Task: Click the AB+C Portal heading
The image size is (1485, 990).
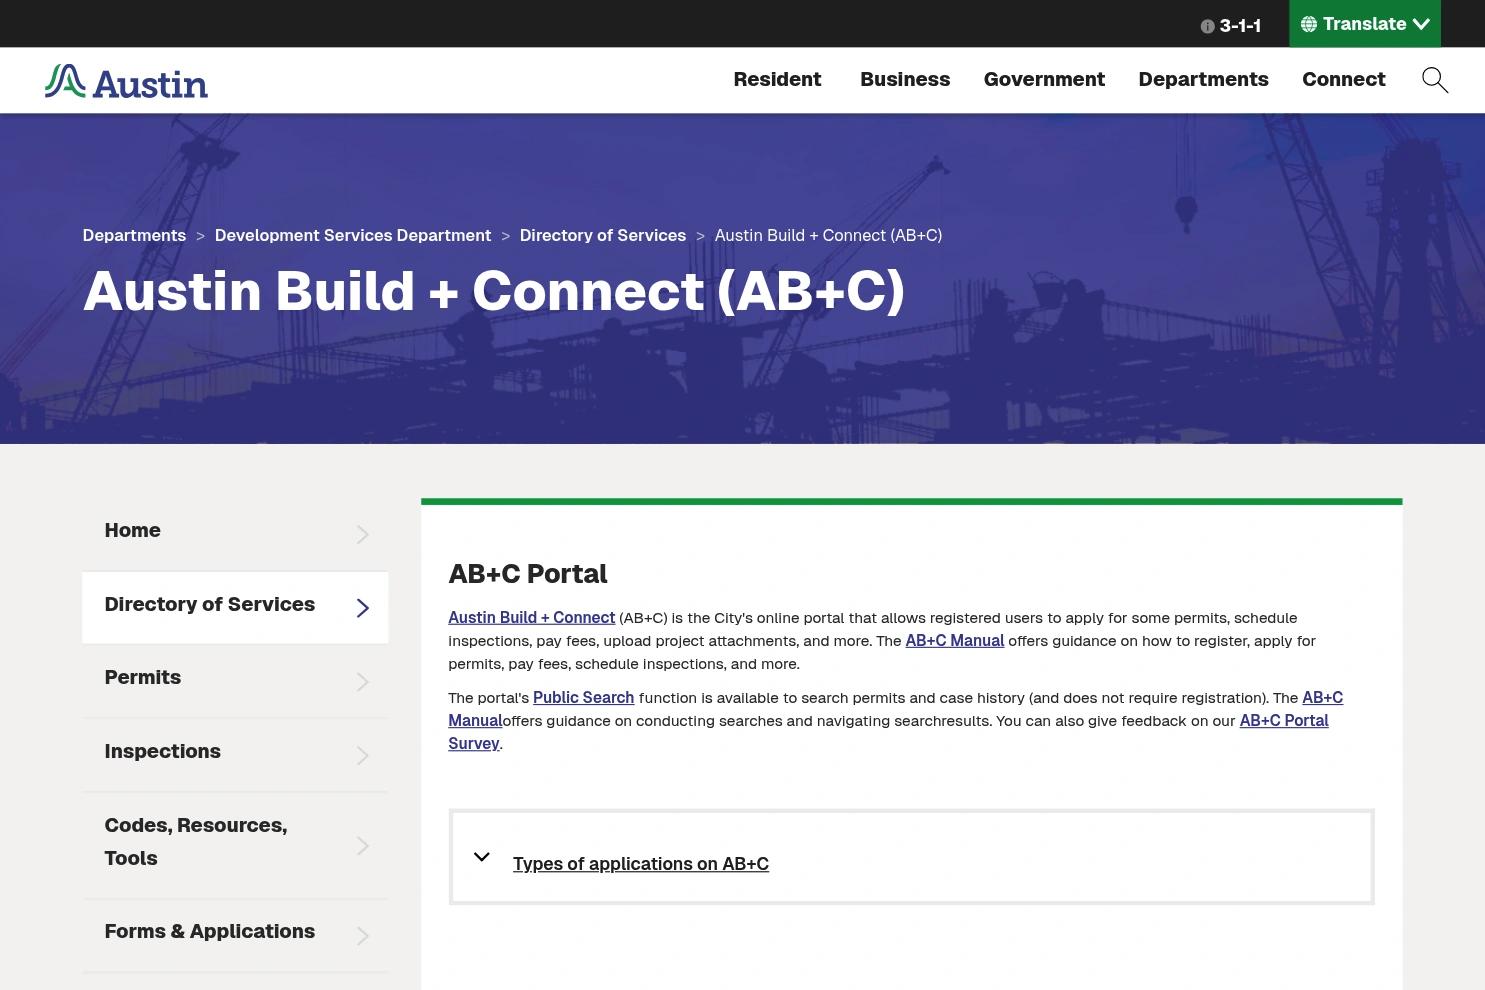Action: [527, 574]
